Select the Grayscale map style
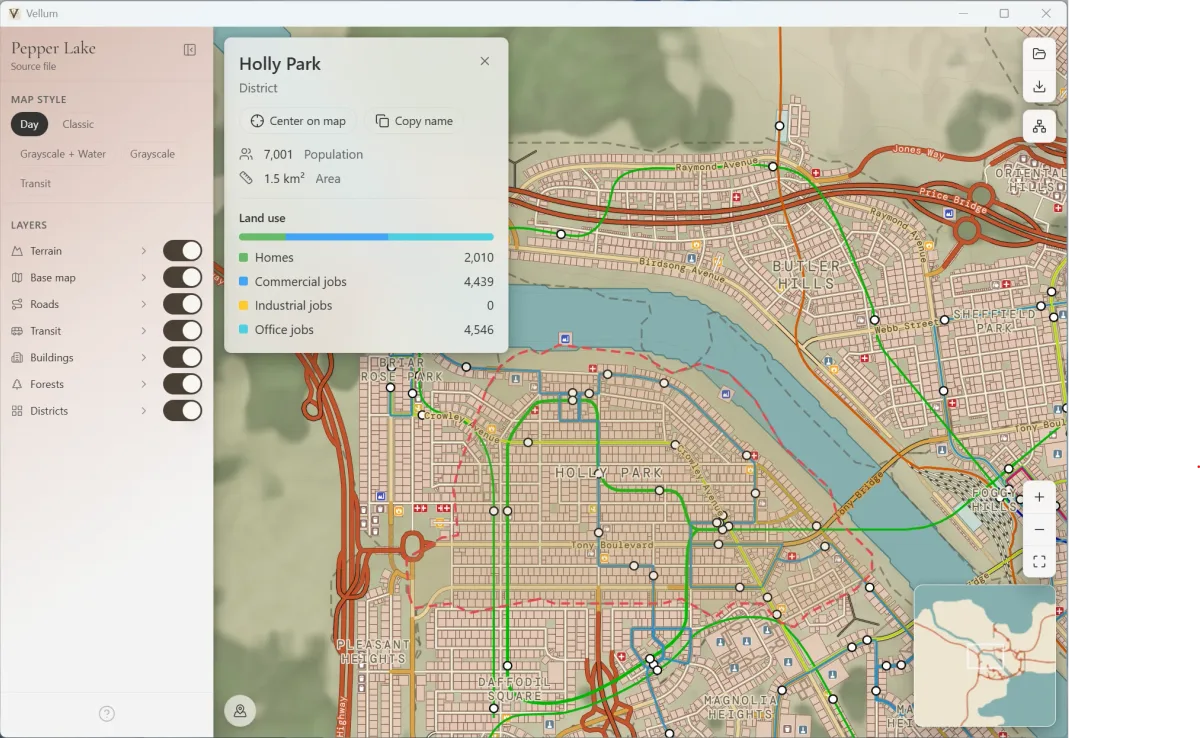Image resolution: width=1200 pixels, height=738 pixels. [152, 154]
